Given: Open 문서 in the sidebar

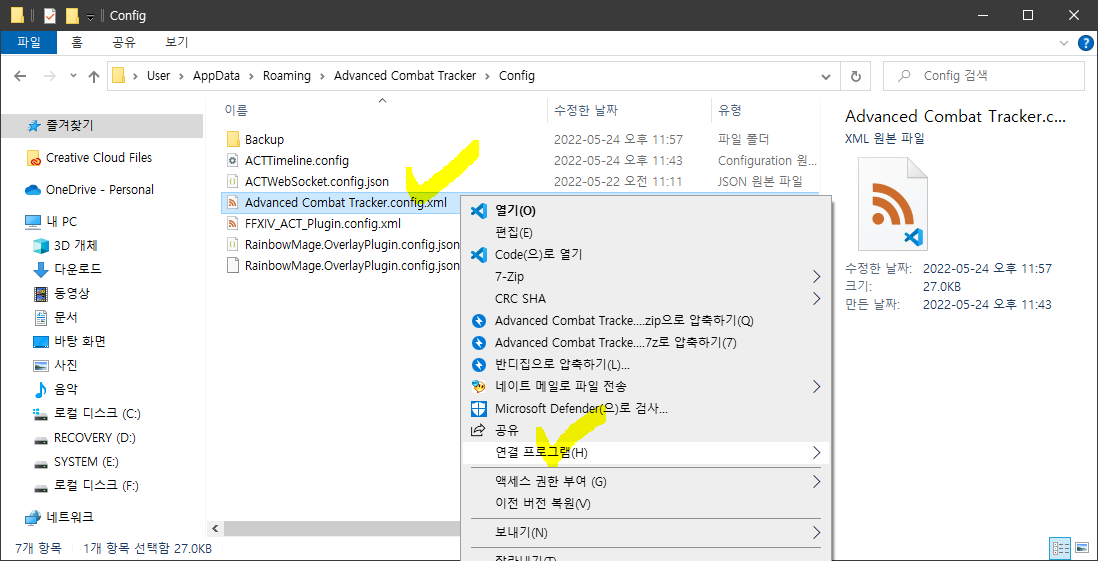Looking at the screenshot, I should click(x=66, y=317).
